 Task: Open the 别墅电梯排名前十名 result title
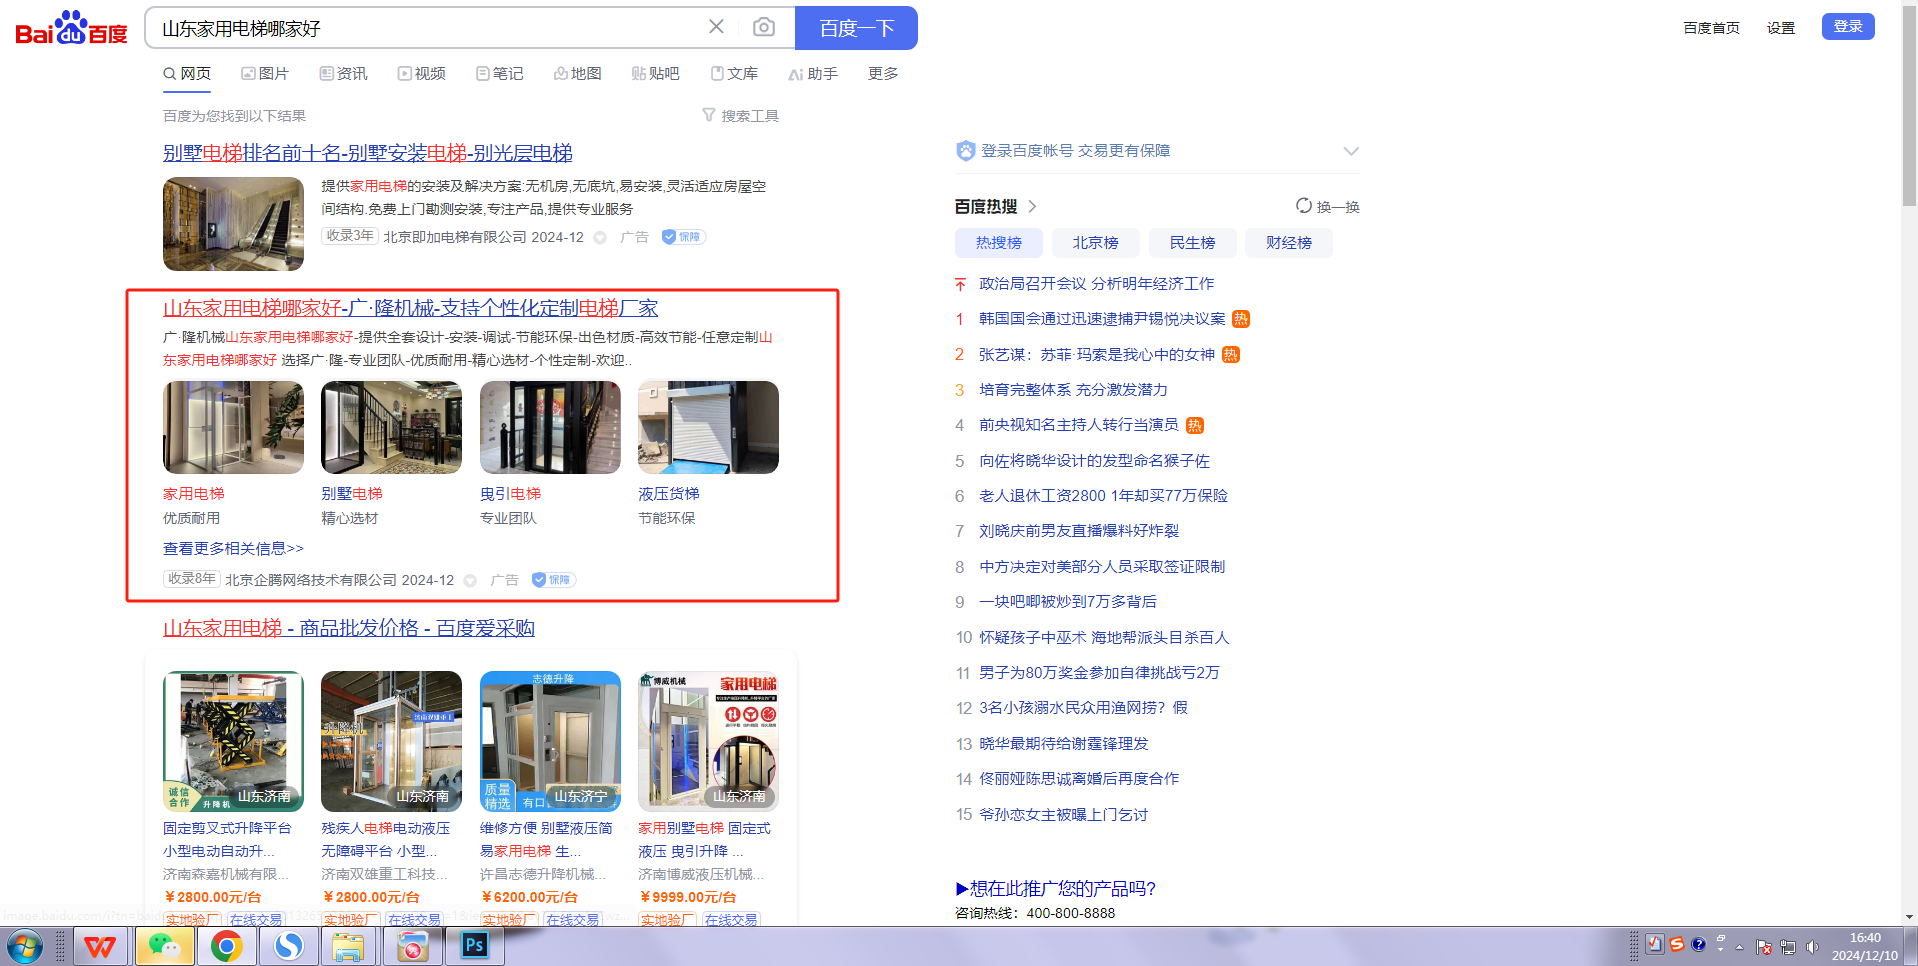368,153
